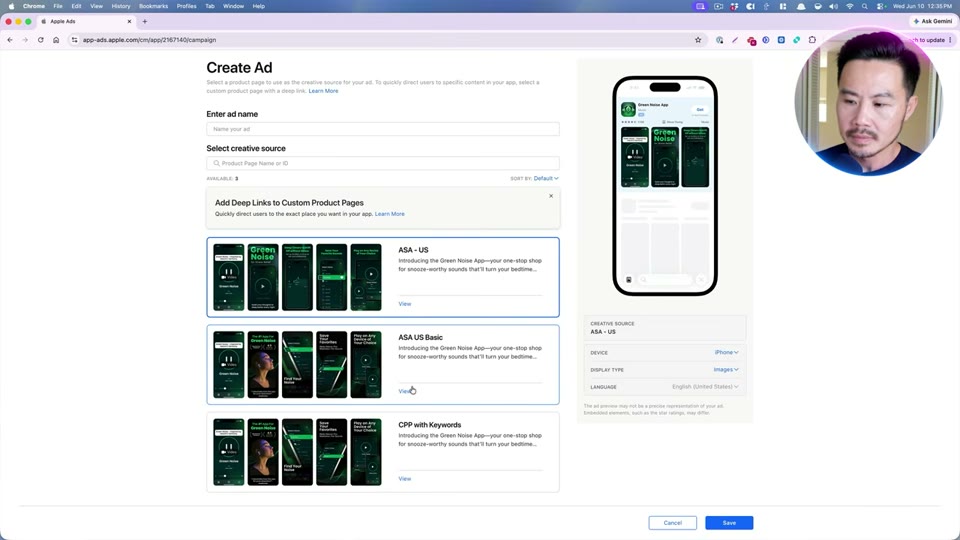The image size is (960, 540).
Task: Click the Cancel button
Action: 672,523
